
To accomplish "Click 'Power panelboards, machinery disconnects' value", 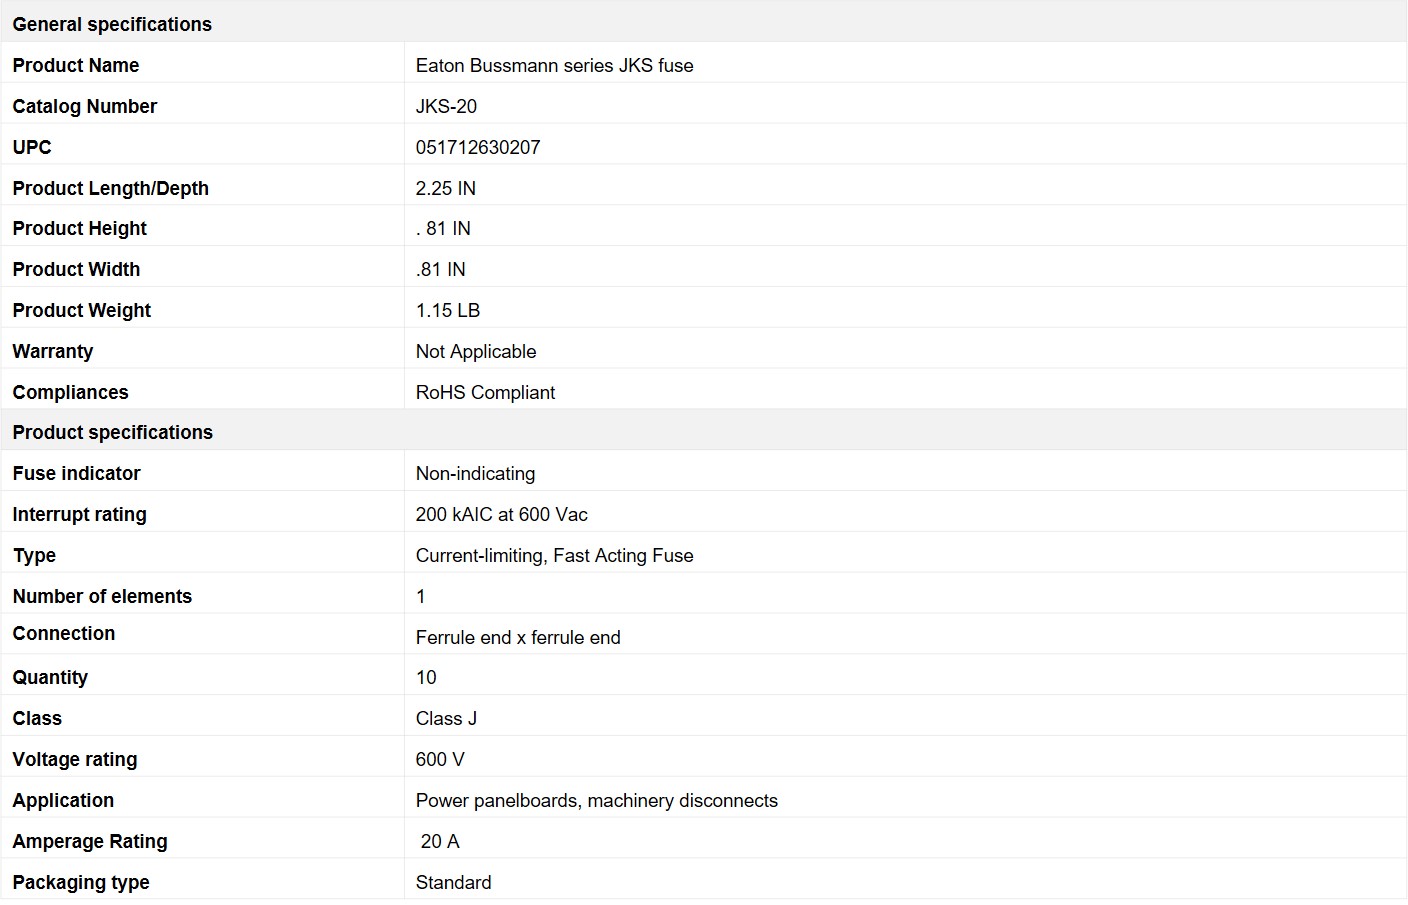I will point(597,800).
